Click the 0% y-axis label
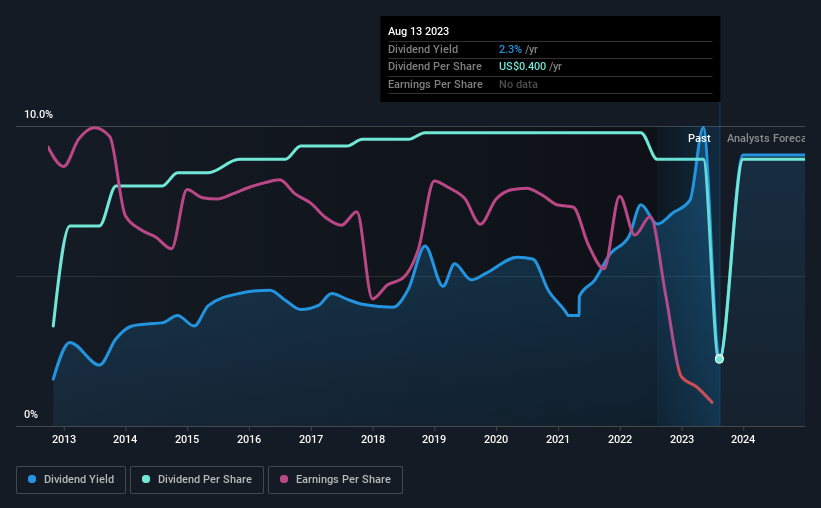821x508 pixels. 31,414
